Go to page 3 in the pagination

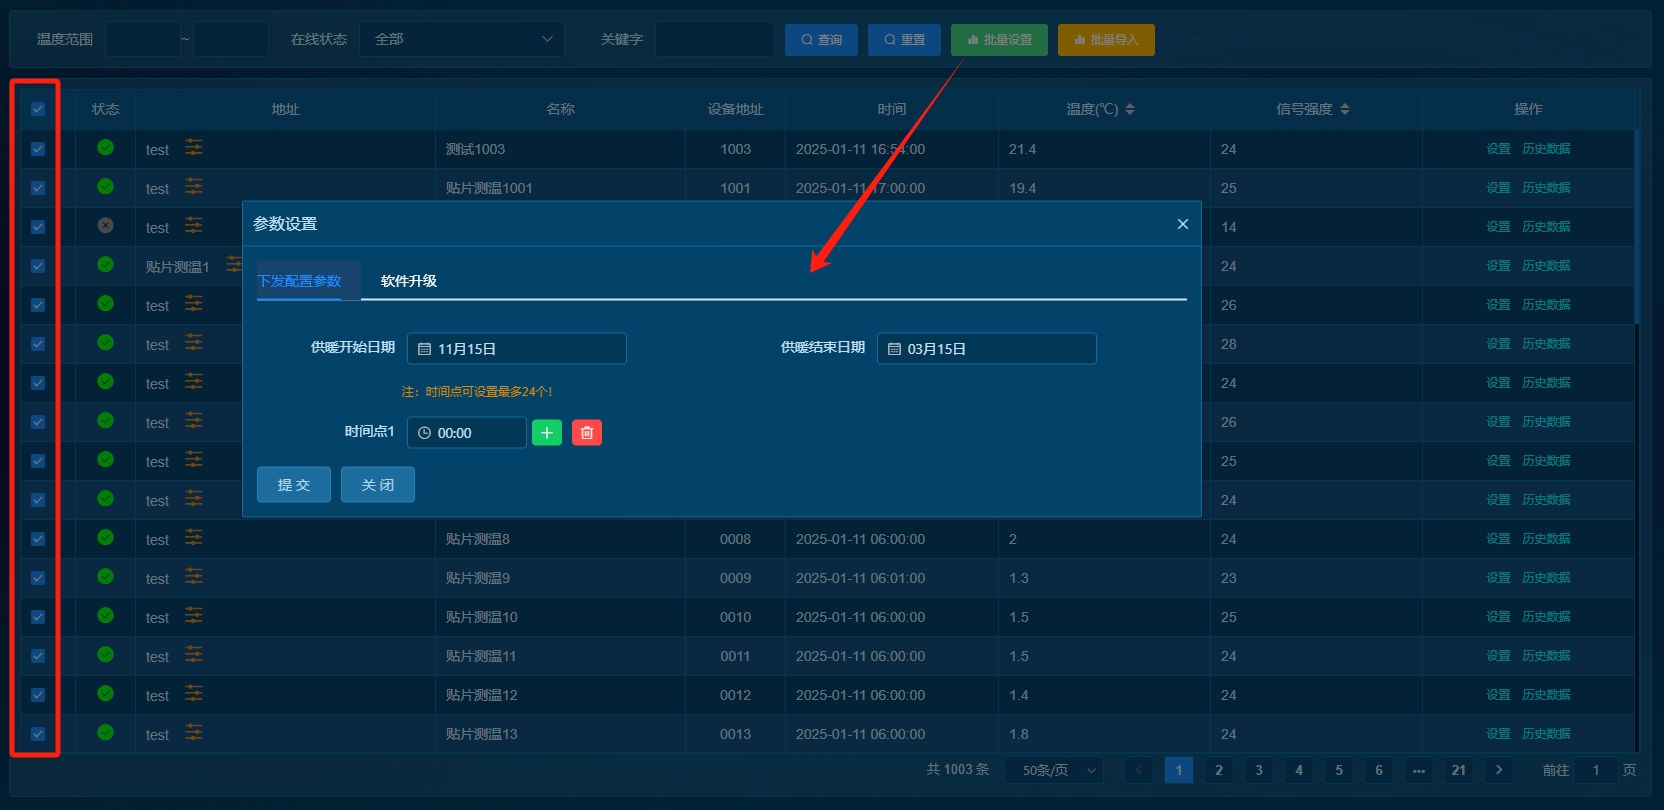point(1259,770)
